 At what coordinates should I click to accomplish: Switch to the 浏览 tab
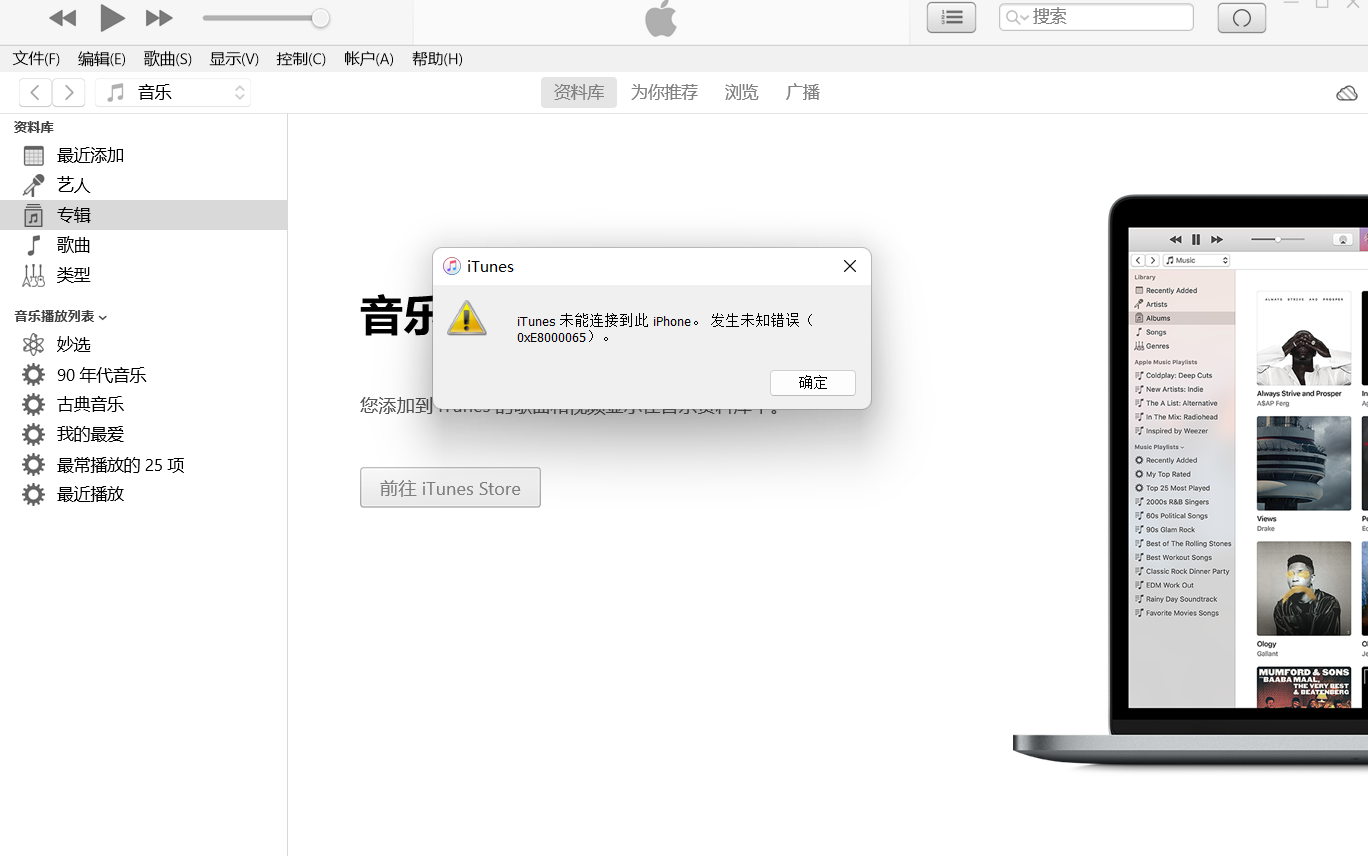pyautogui.click(x=742, y=93)
